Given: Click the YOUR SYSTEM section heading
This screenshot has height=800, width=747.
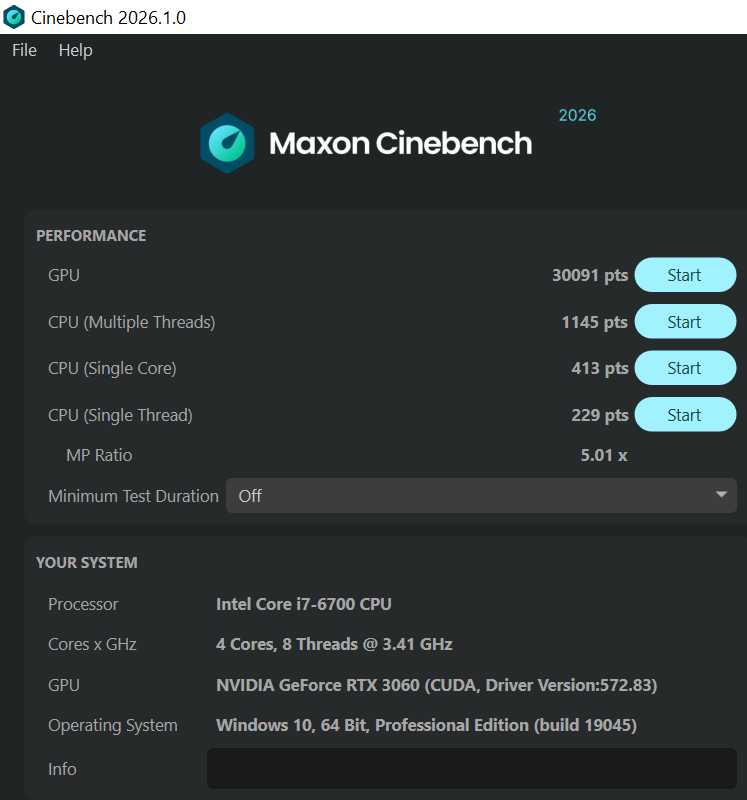Looking at the screenshot, I should (87, 563).
